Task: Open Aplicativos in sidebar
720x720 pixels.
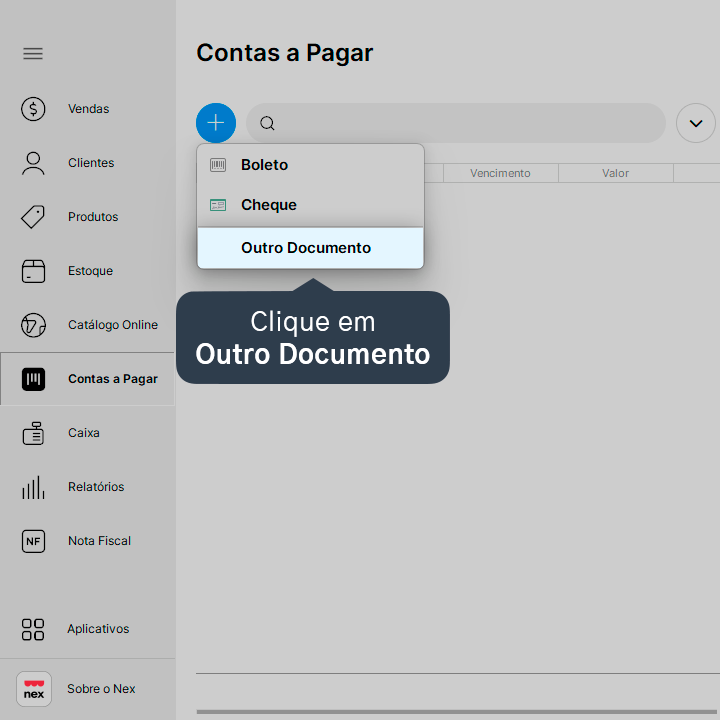Action: [x=98, y=629]
